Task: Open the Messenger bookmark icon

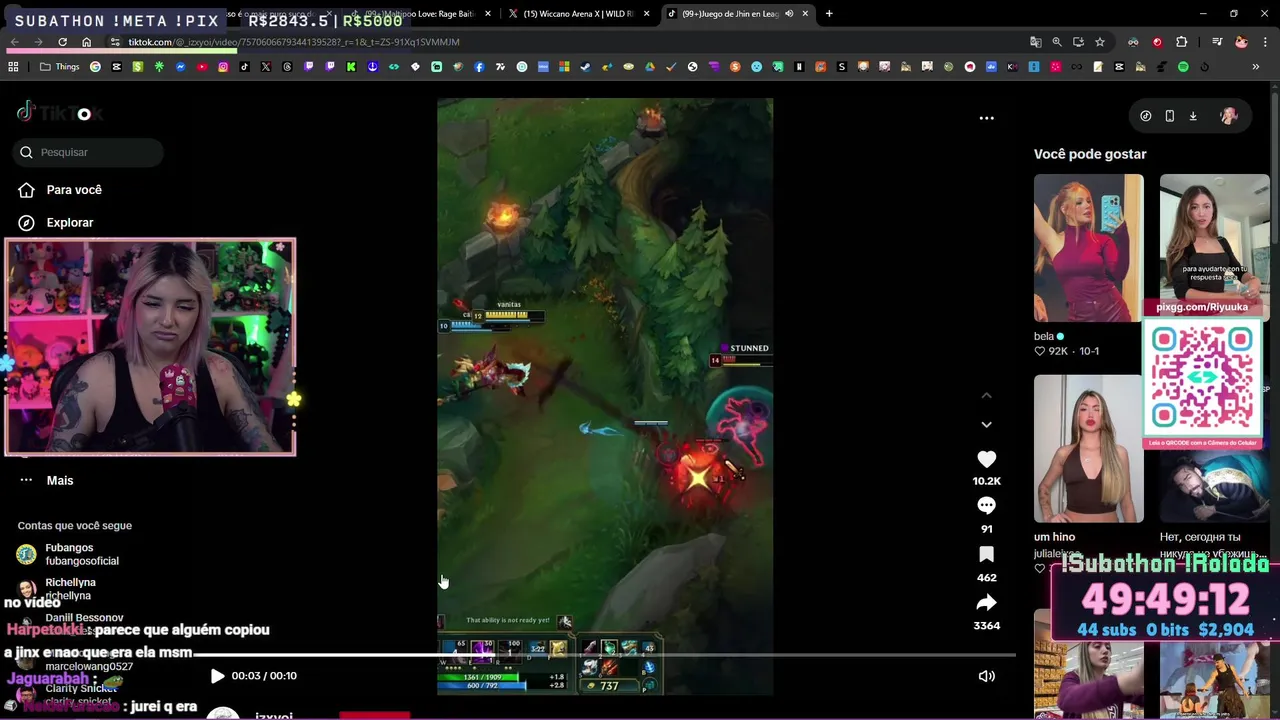Action: (x=181, y=67)
